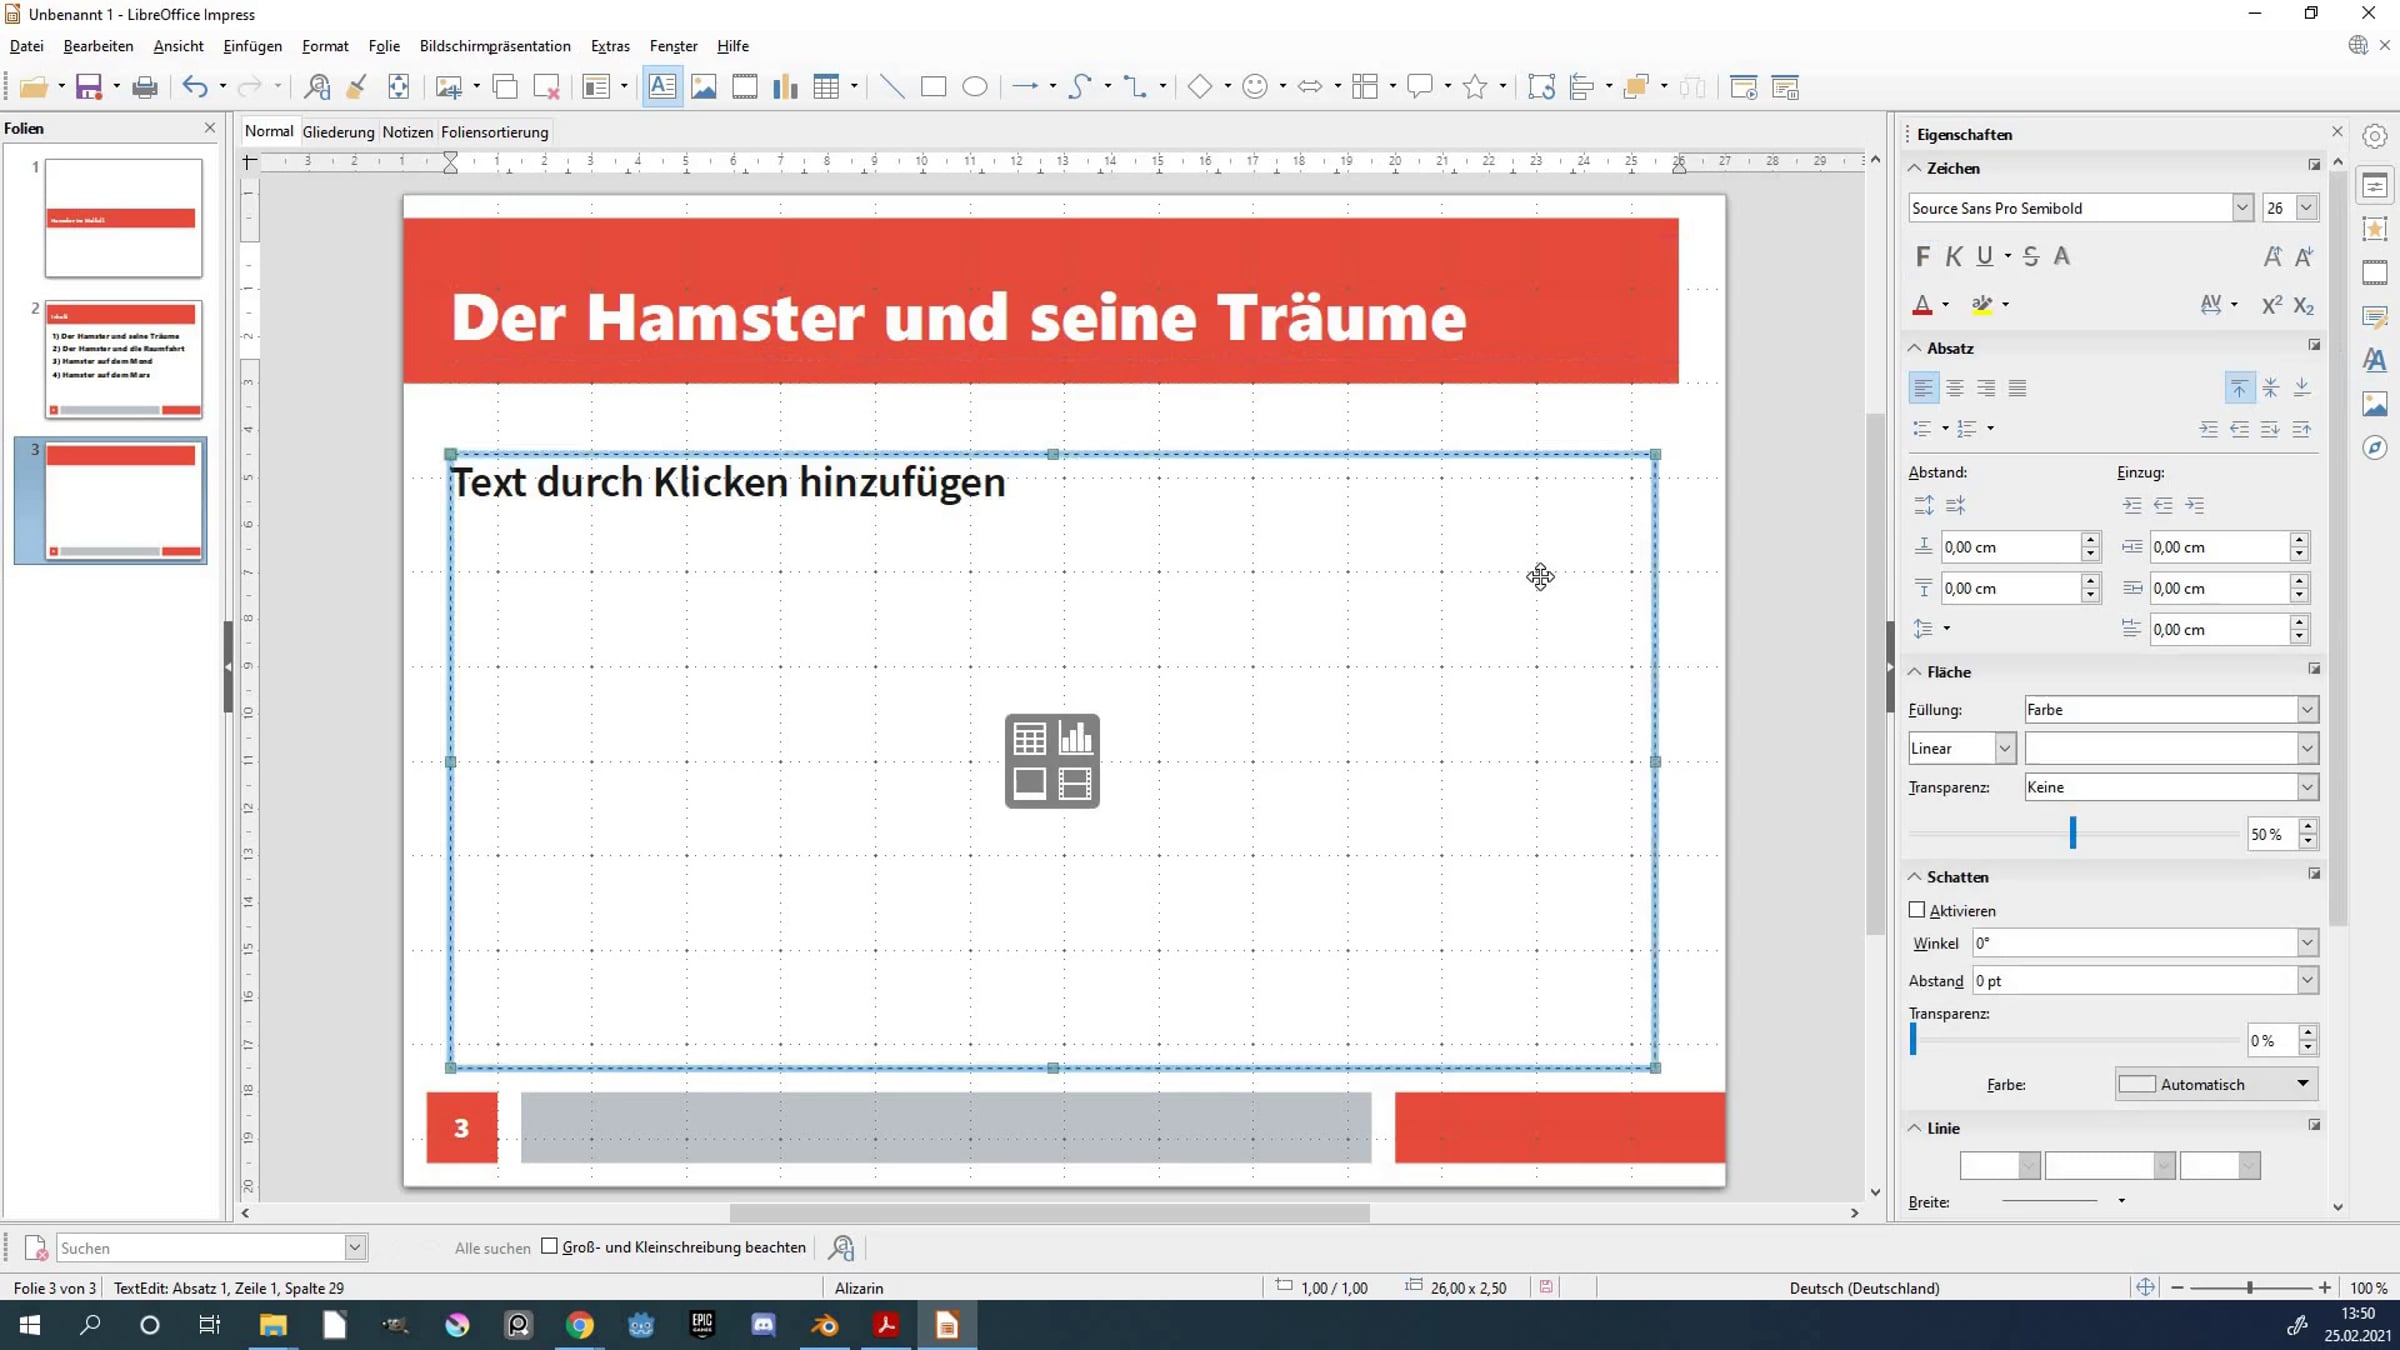Select the Ellipse drawing tool
The height and width of the screenshot is (1350, 2400).
click(x=975, y=87)
